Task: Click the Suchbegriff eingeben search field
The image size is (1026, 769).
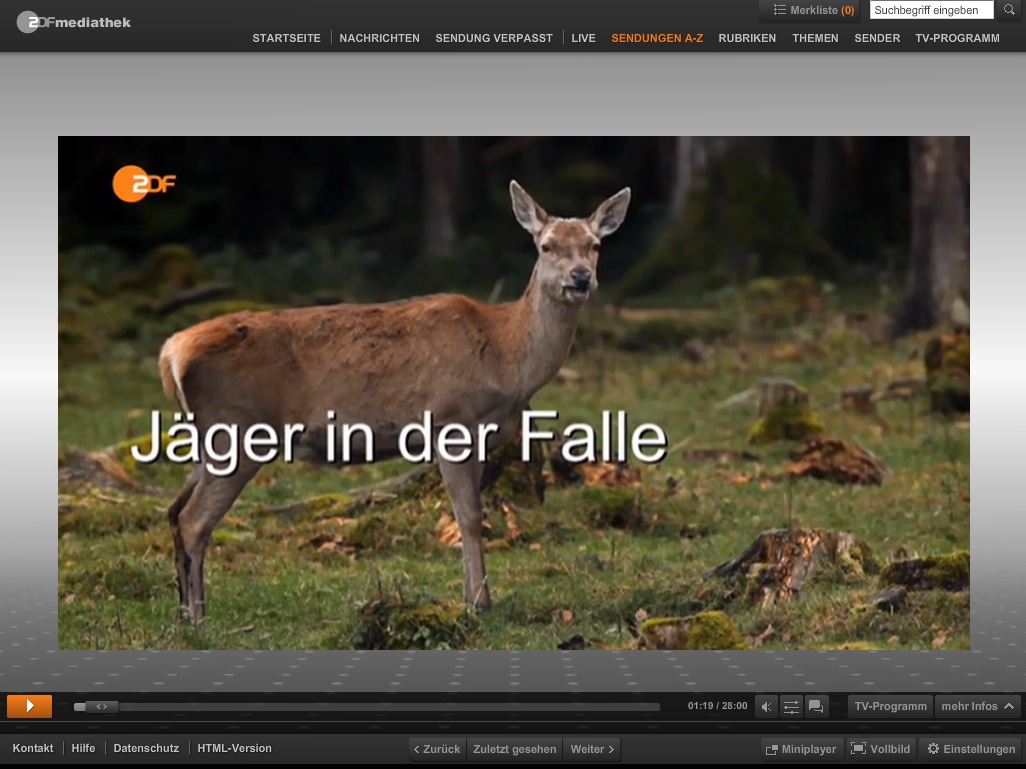Action: pos(930,10)
